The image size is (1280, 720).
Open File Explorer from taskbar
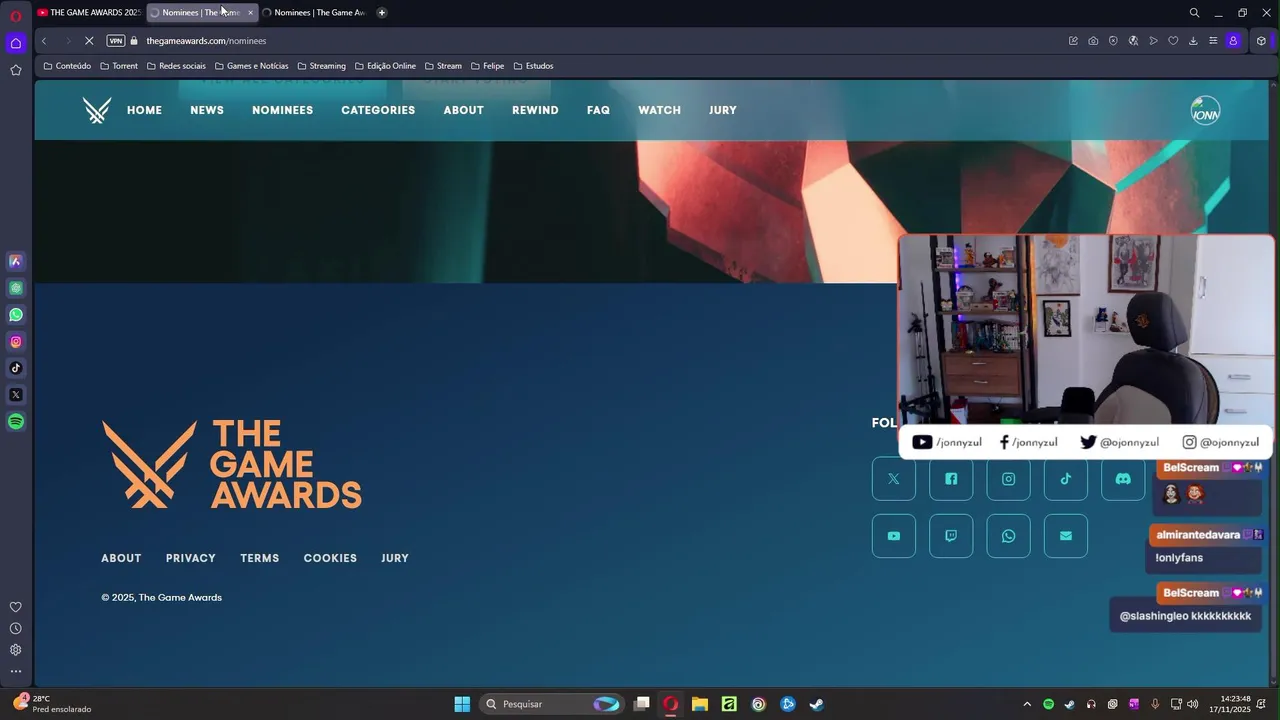click(x=700, y=704)
